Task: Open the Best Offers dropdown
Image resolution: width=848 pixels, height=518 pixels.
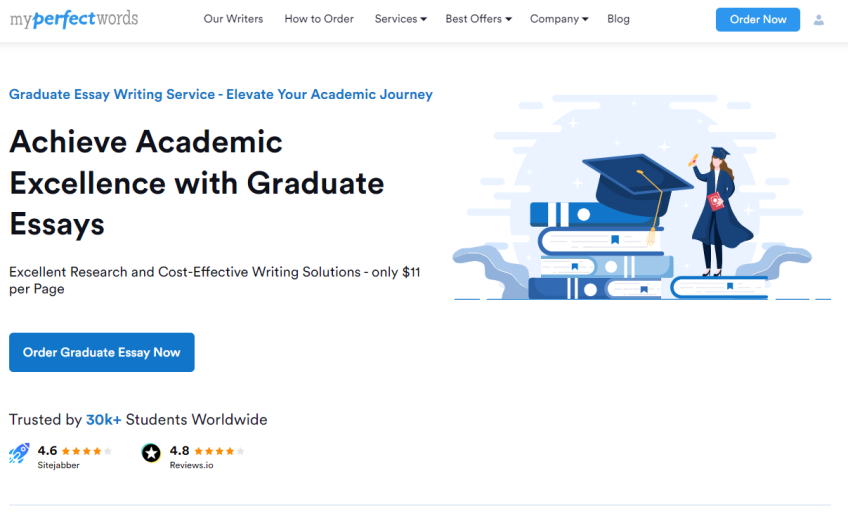Action: 478,19
